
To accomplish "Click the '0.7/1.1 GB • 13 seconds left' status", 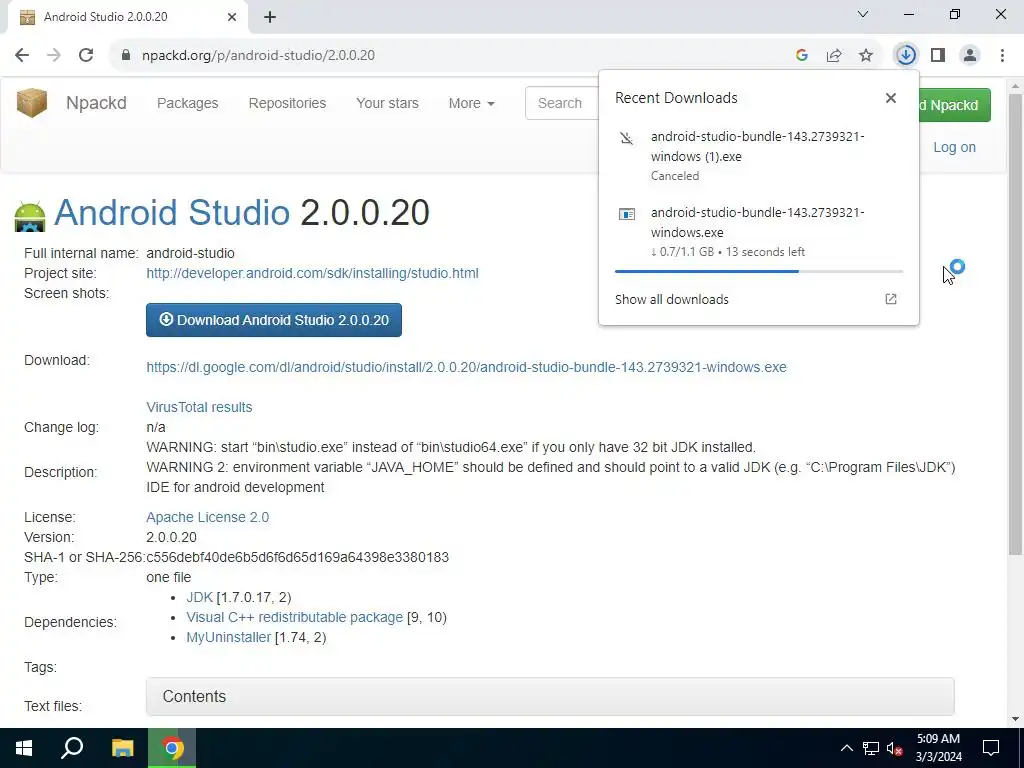I will tap(728, 251).
